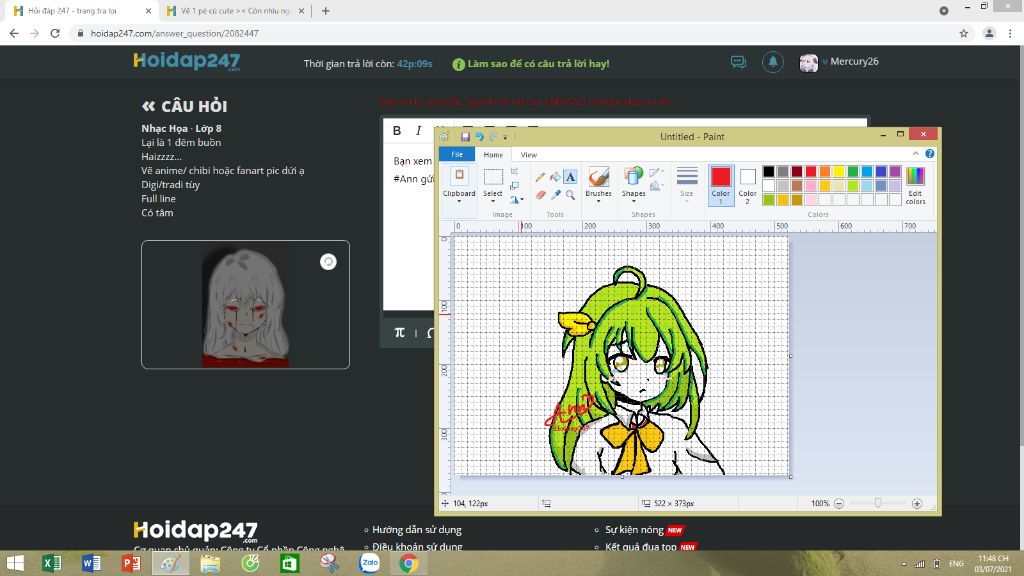Click the Hoidap247 header logo
This screenshot has width=1024, height=576.
(x=187, y=61)
